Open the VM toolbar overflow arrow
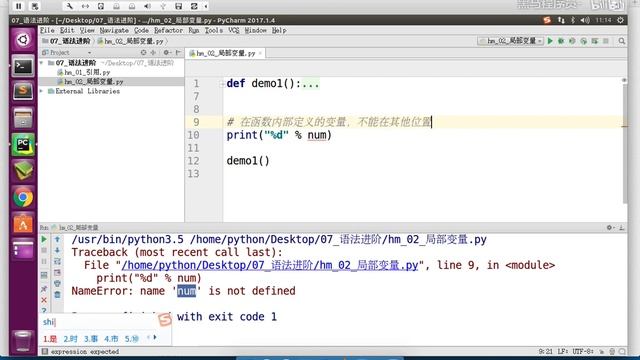640x360 pixels. tap(206, 6)
